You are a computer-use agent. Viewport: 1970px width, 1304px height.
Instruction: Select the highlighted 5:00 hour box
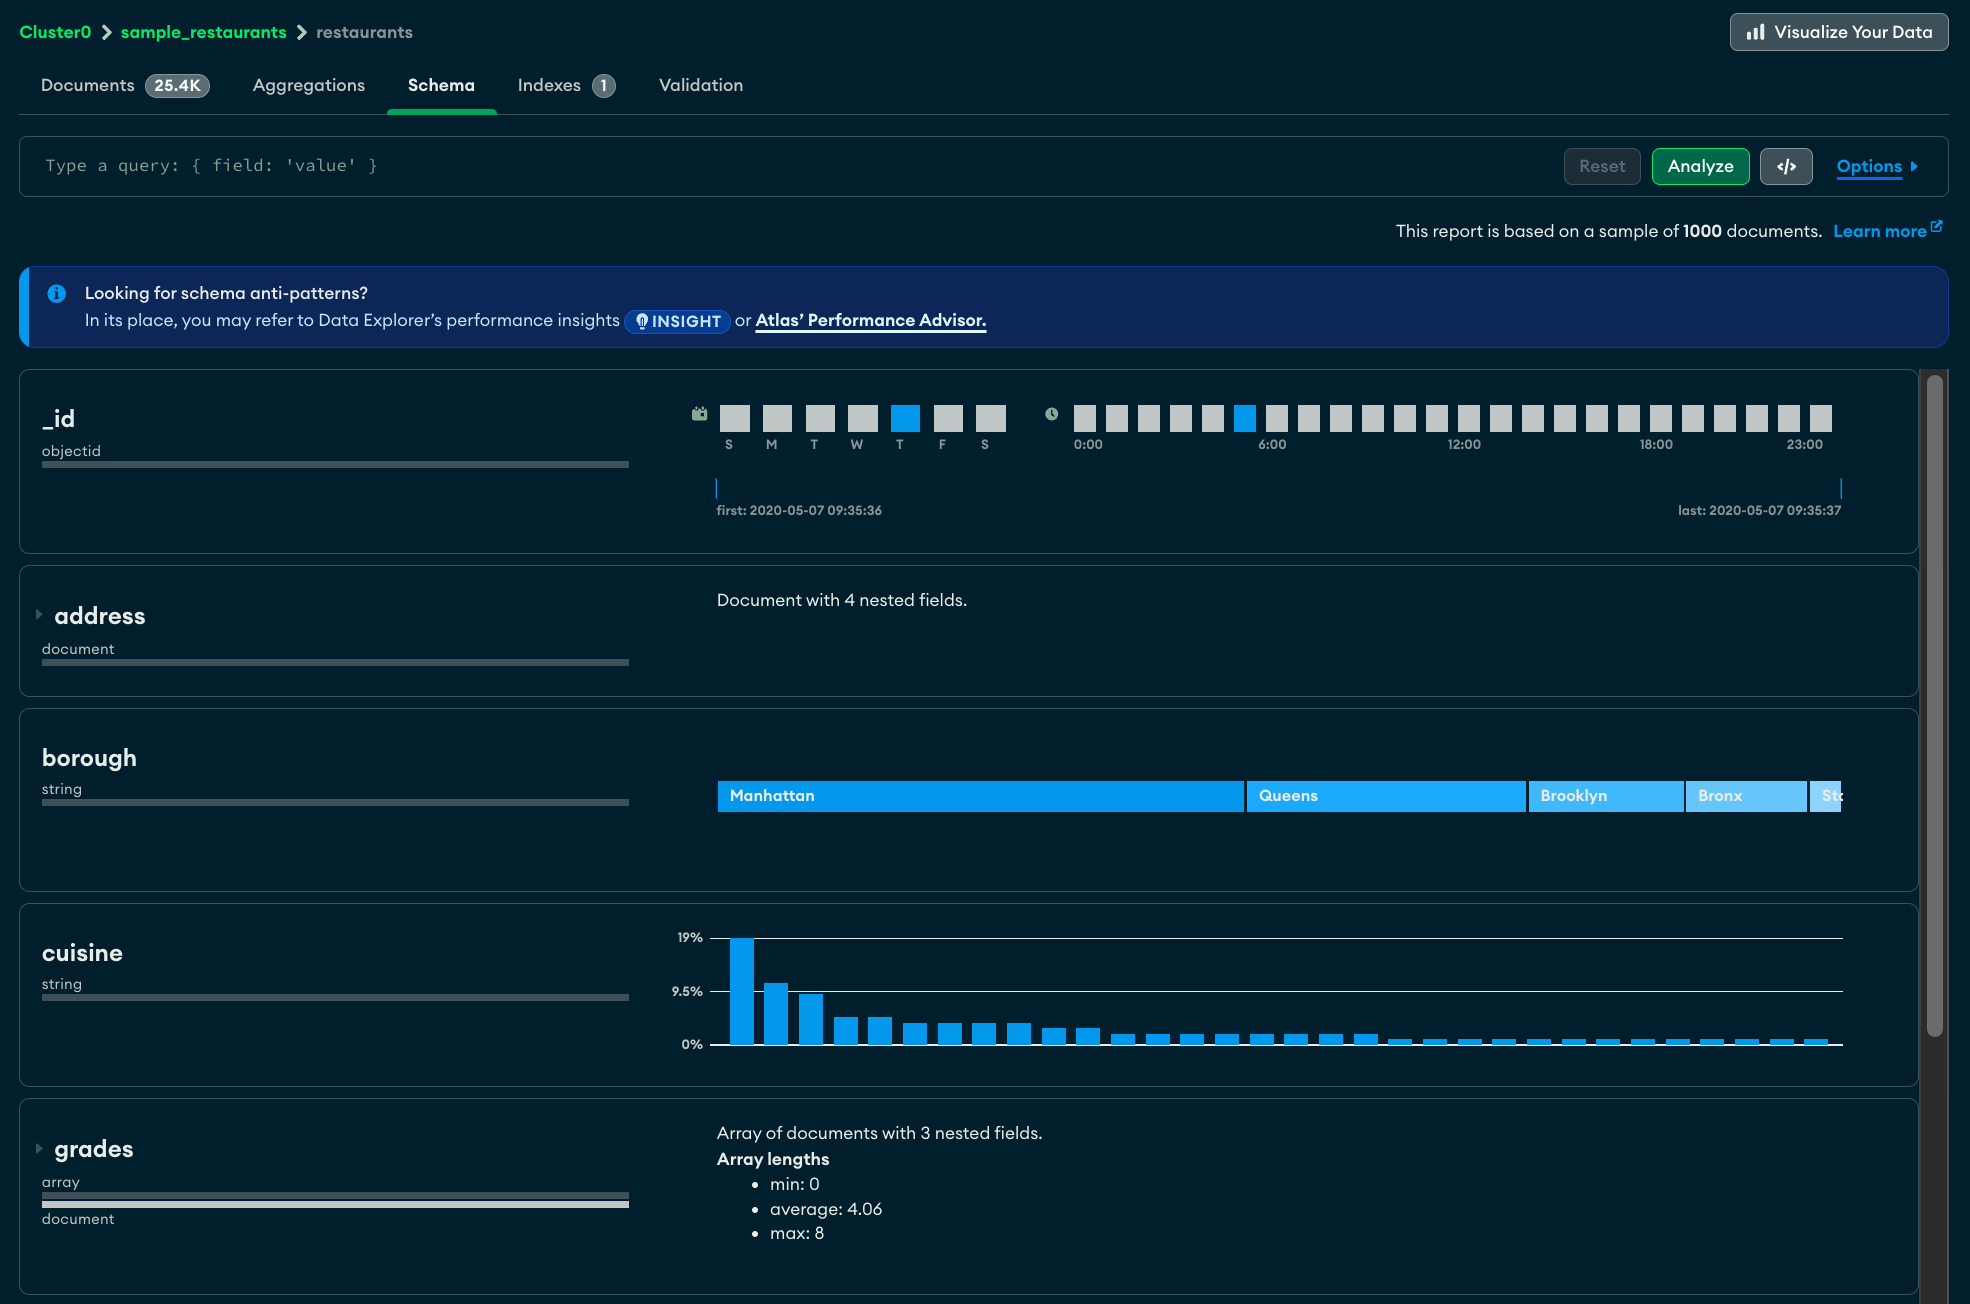click(1244, 418)
